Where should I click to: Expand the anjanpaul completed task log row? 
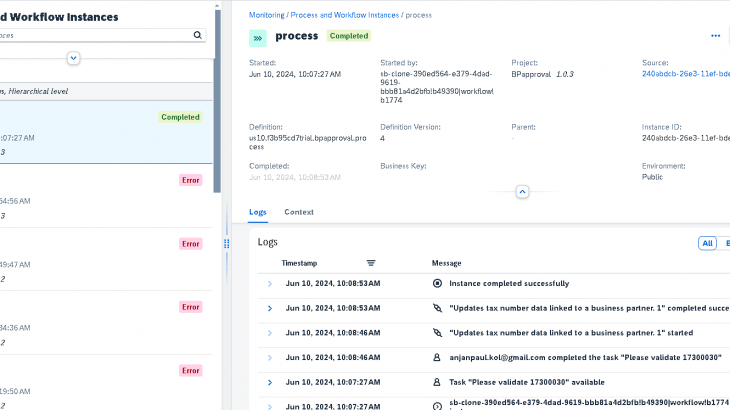pos(270,358)
